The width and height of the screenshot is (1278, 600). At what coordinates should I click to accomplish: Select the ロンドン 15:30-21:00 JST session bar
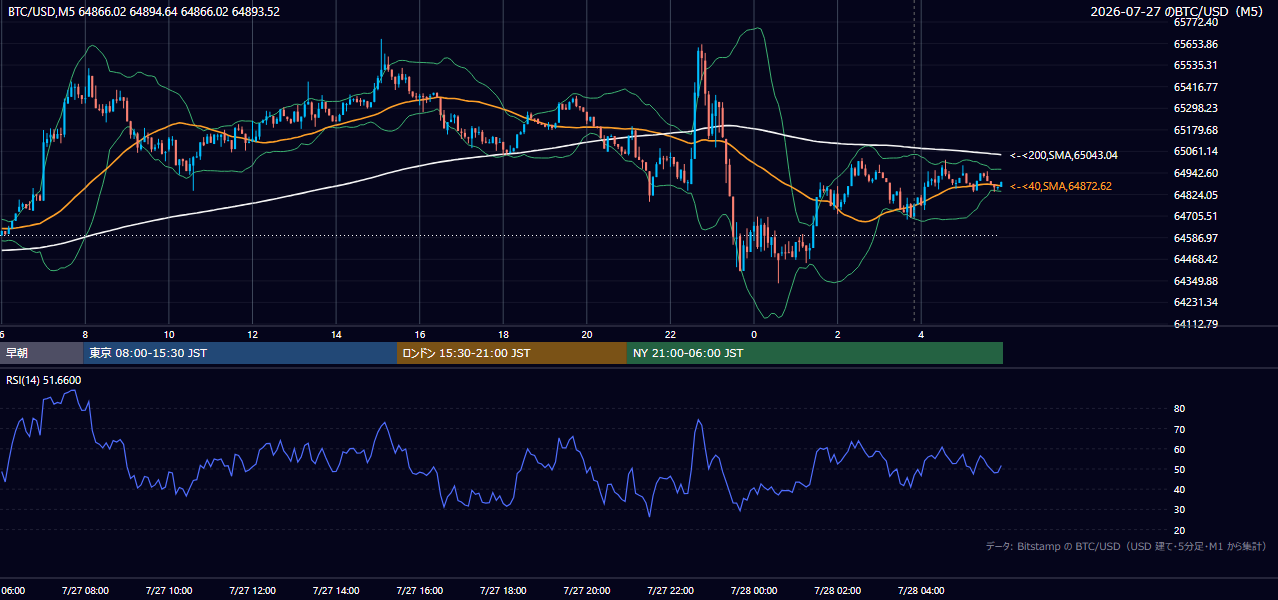coord(512,353)
